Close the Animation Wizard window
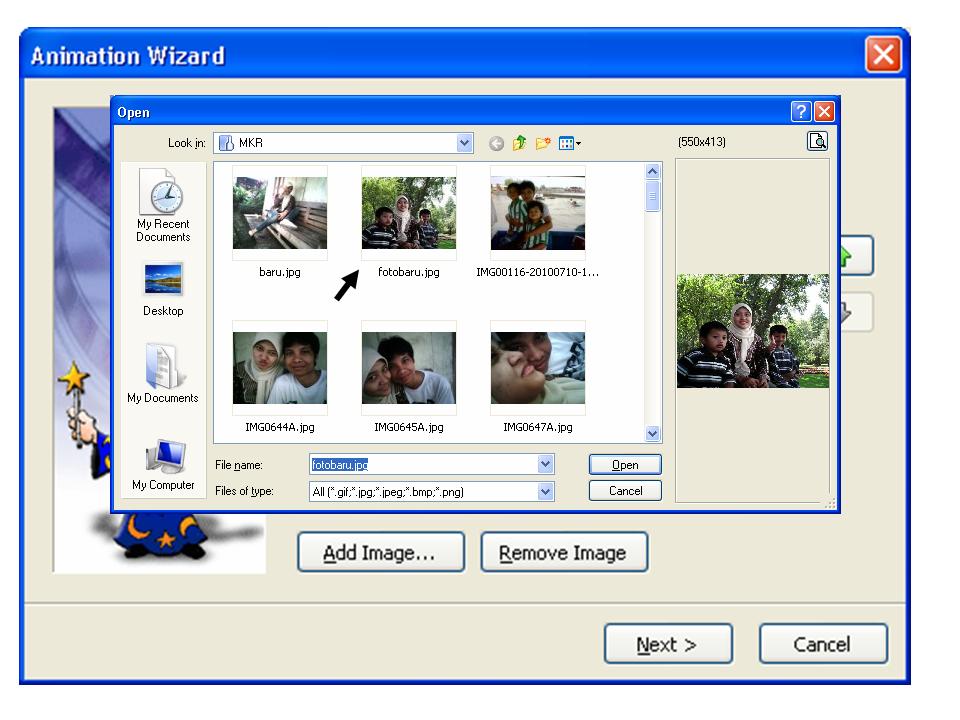960x720 pixels. [883, 55]
